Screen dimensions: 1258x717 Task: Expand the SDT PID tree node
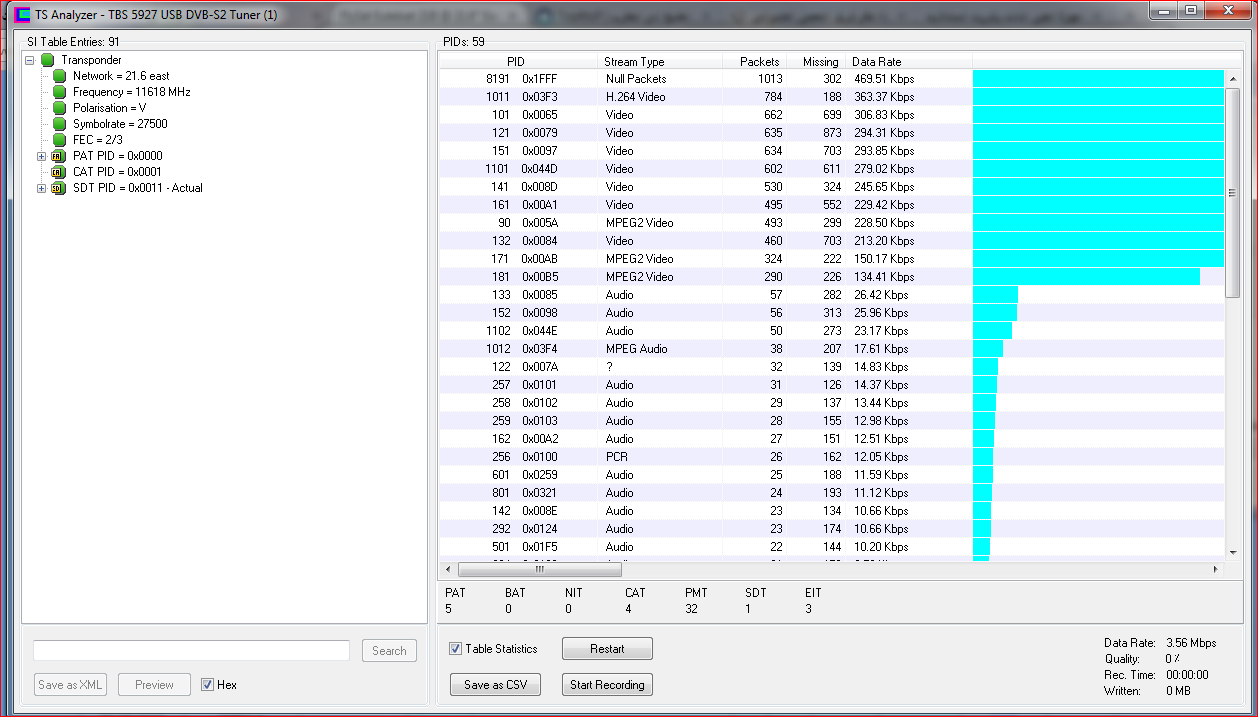[x=41, y=188]
